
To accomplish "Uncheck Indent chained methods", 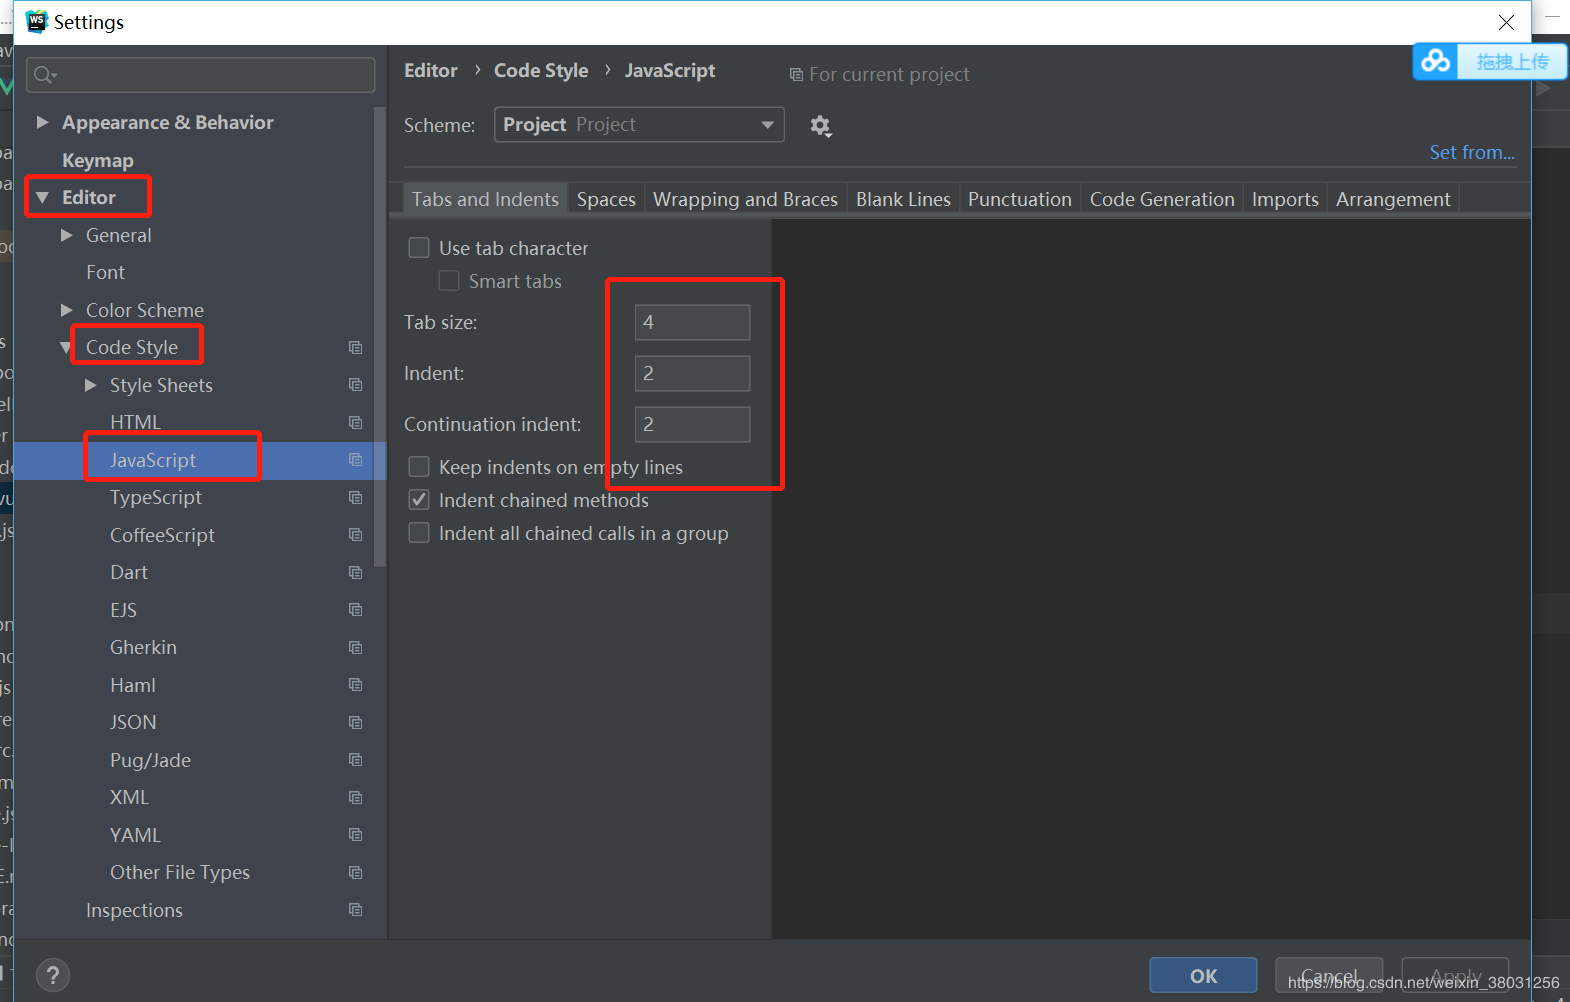I will [419, 500].
